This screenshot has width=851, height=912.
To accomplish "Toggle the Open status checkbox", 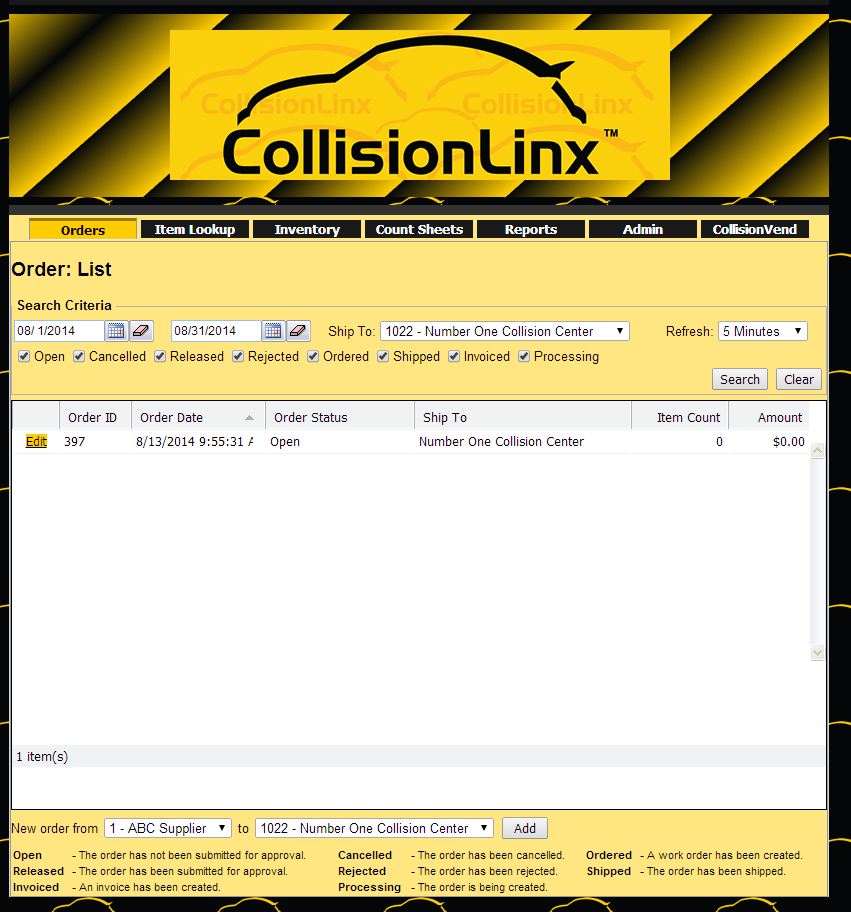I will click(24, 357).
